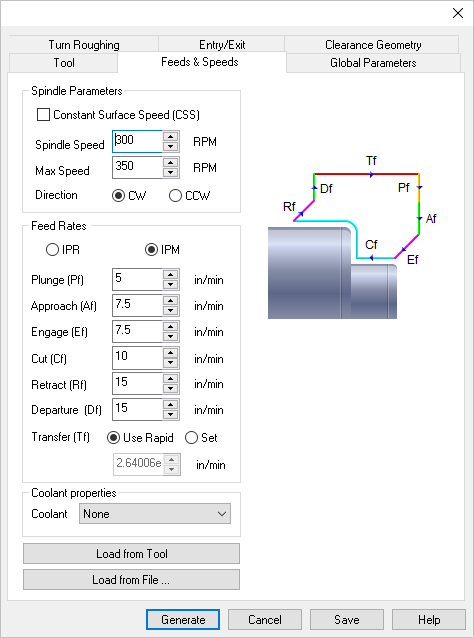The image size is (474, 638).
Task: Click the Engage (Ef) value field
Action: click(137, 332)
